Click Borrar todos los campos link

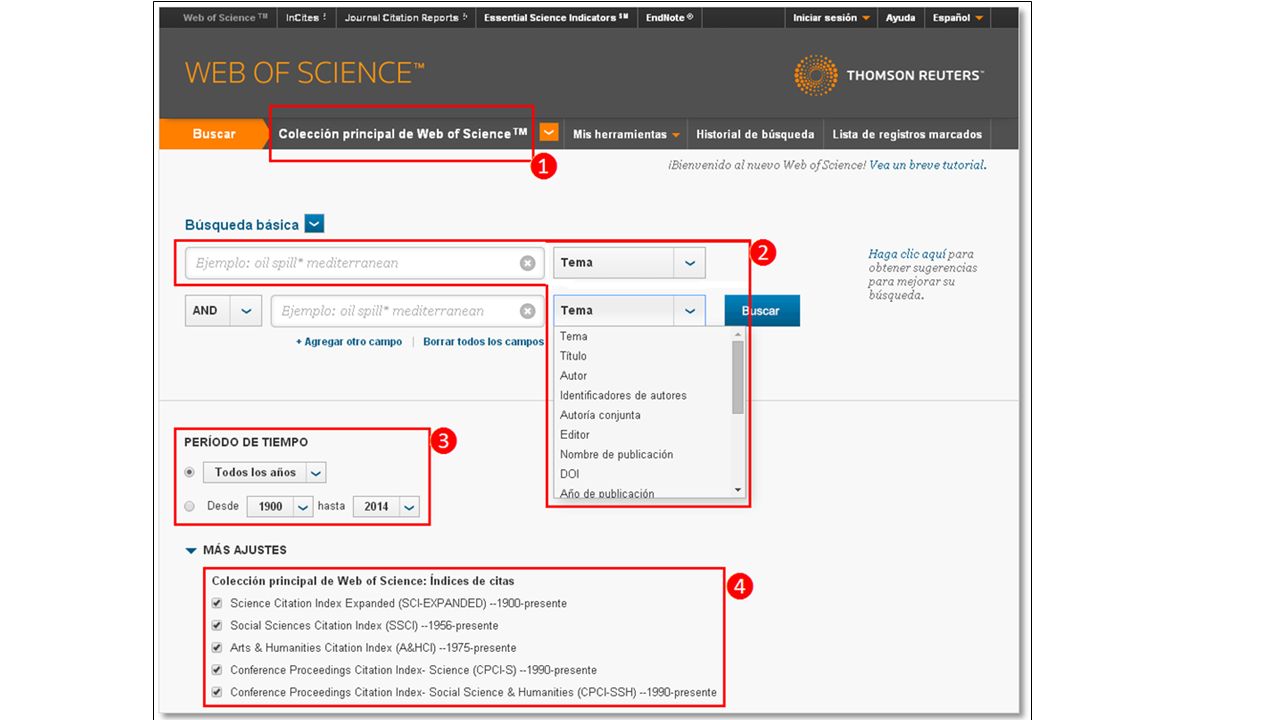coord(484,342)
